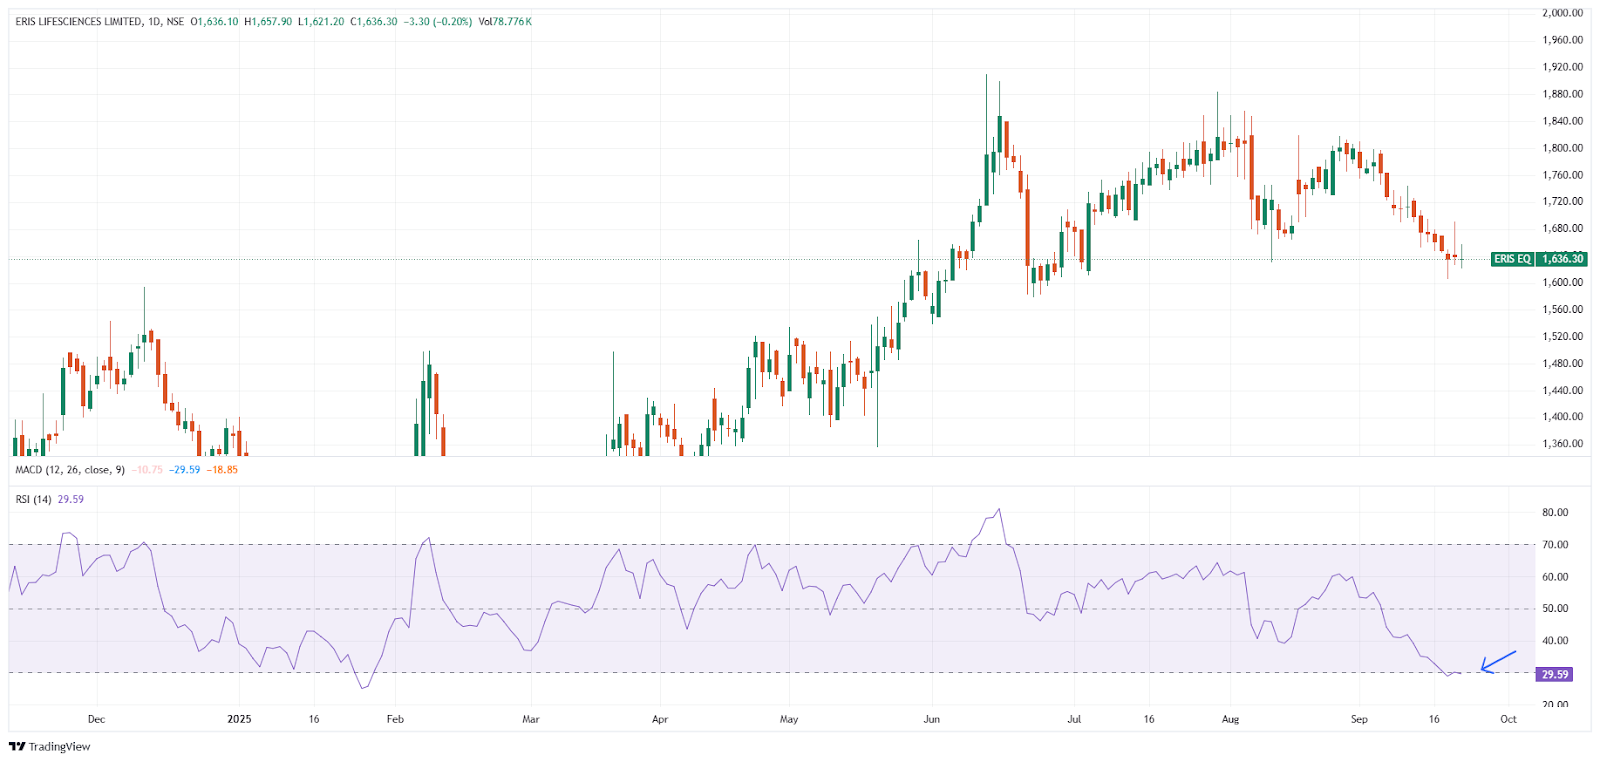The height and width of the screenshot is (762, 1600).
Task: Click the 80.00 RSI scale label
Action: click(x=1555, y=512)
